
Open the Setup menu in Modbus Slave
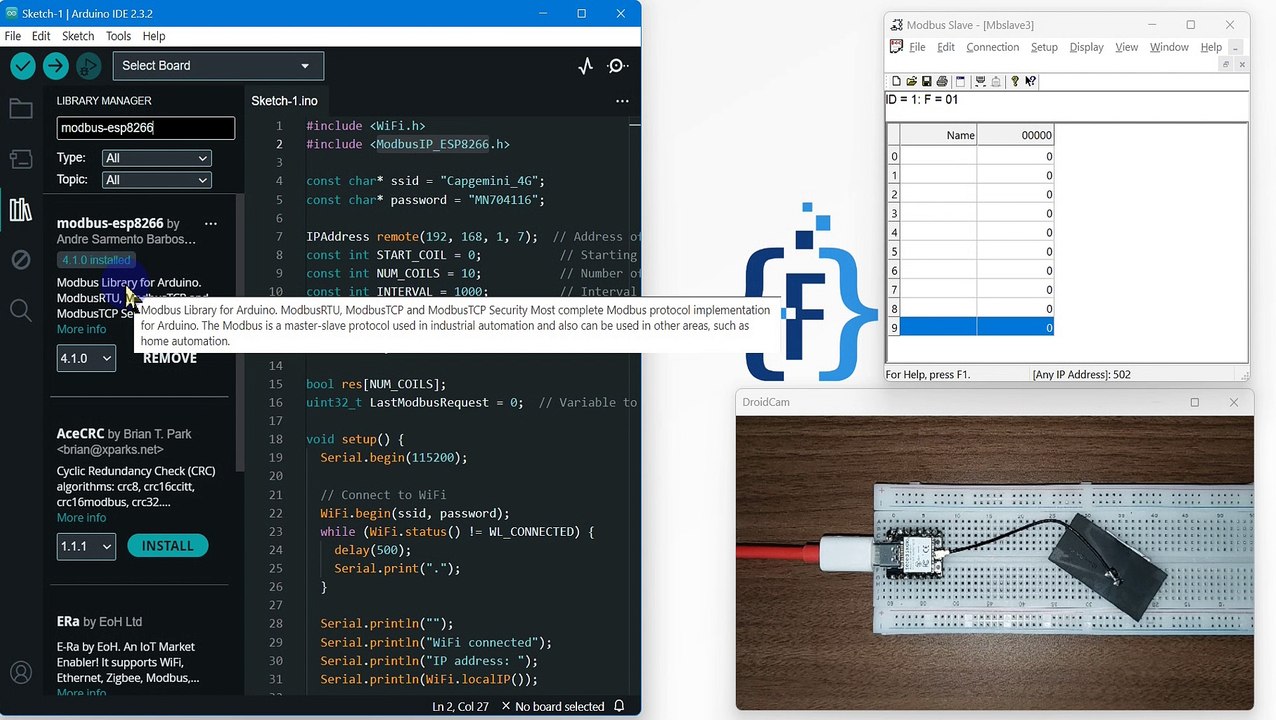click(x=1044, y=47)
